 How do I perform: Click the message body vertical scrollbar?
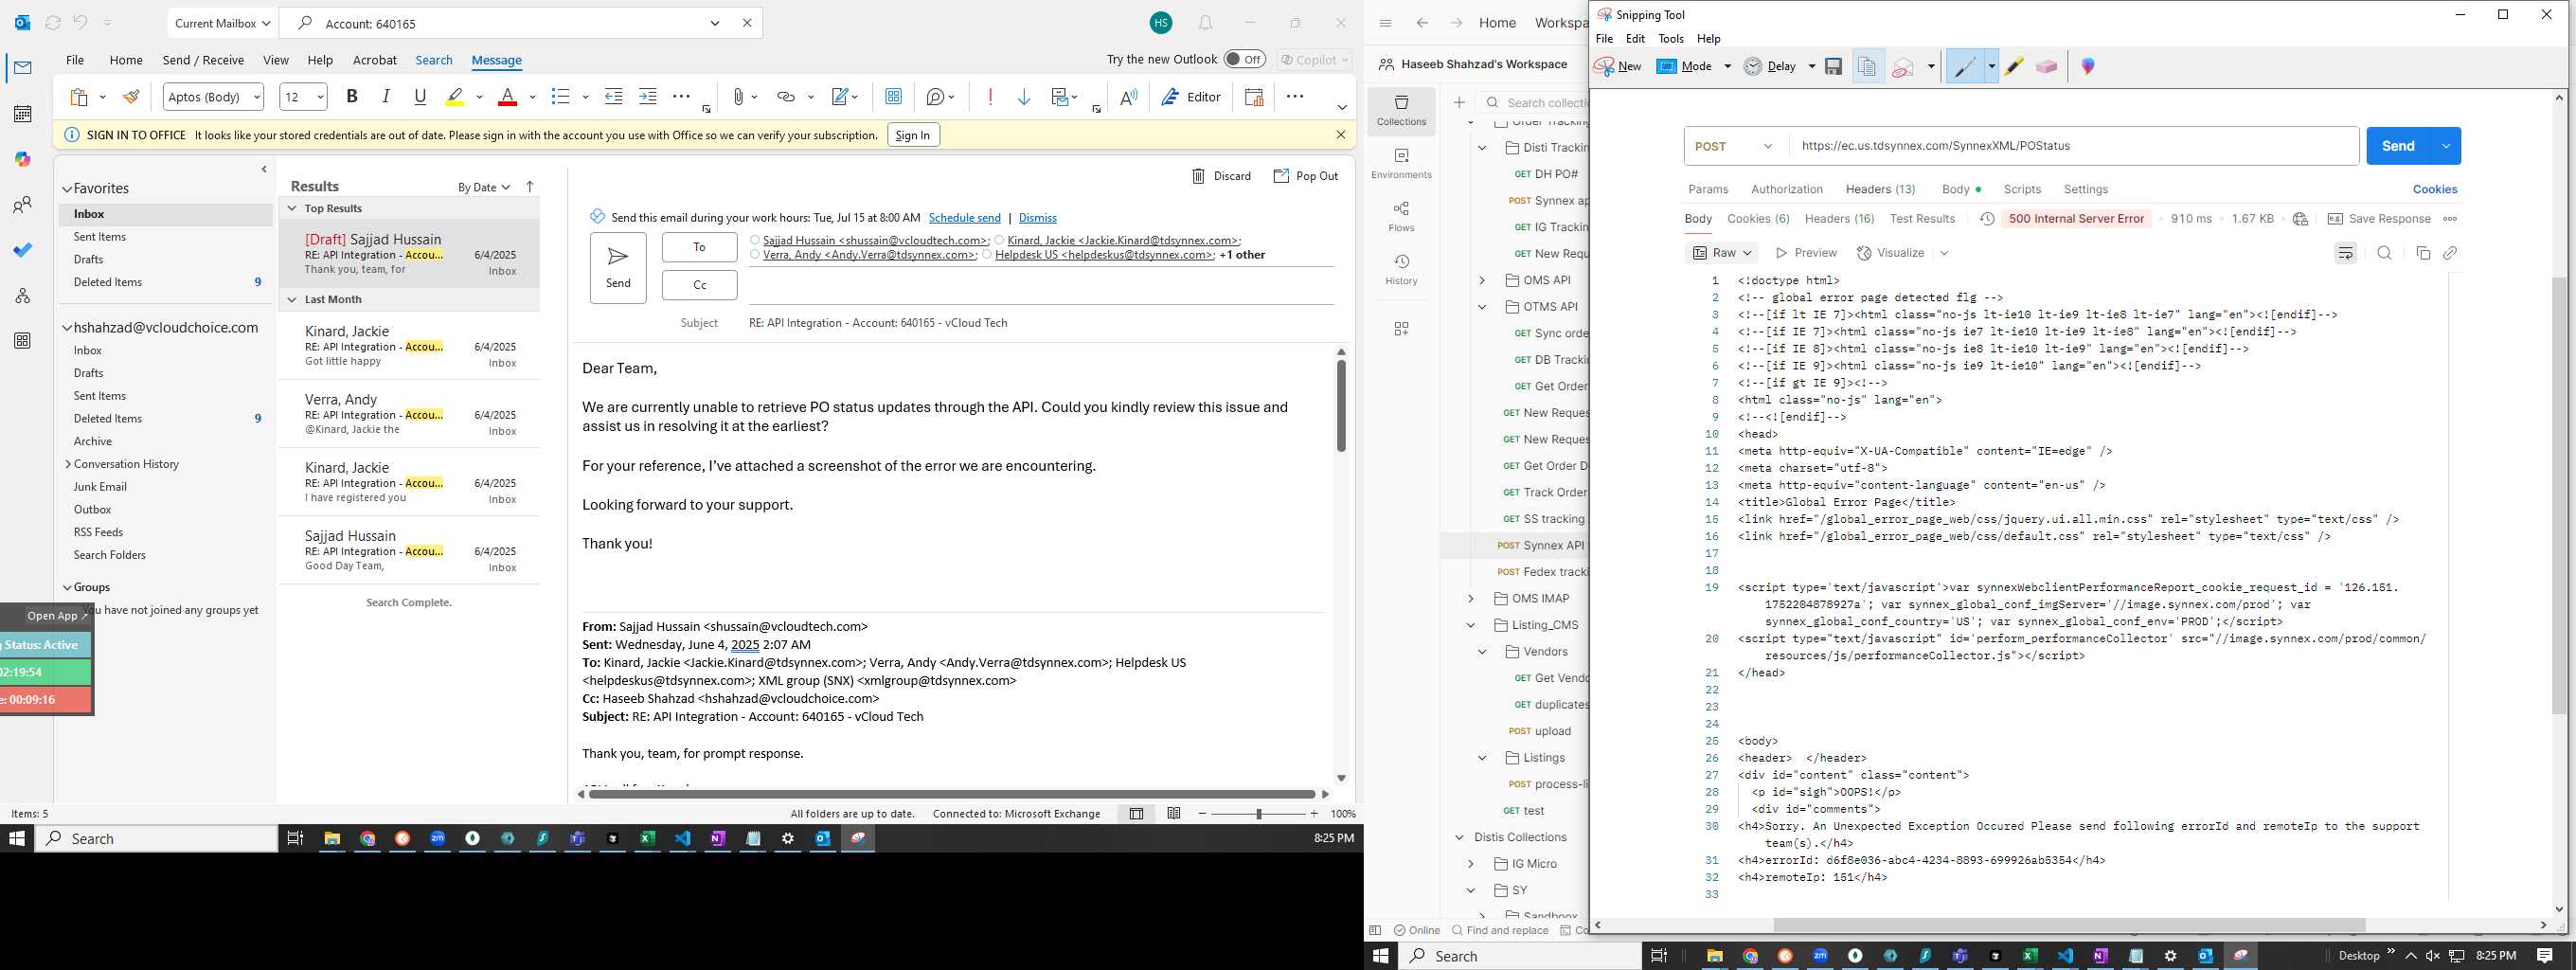click(x=1341, y=406)
